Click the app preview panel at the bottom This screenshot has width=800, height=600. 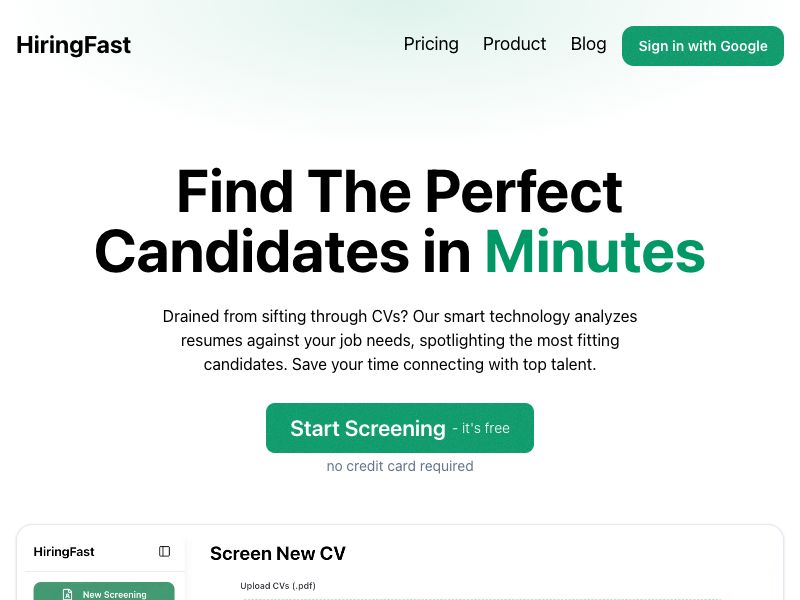click(400, 563)
